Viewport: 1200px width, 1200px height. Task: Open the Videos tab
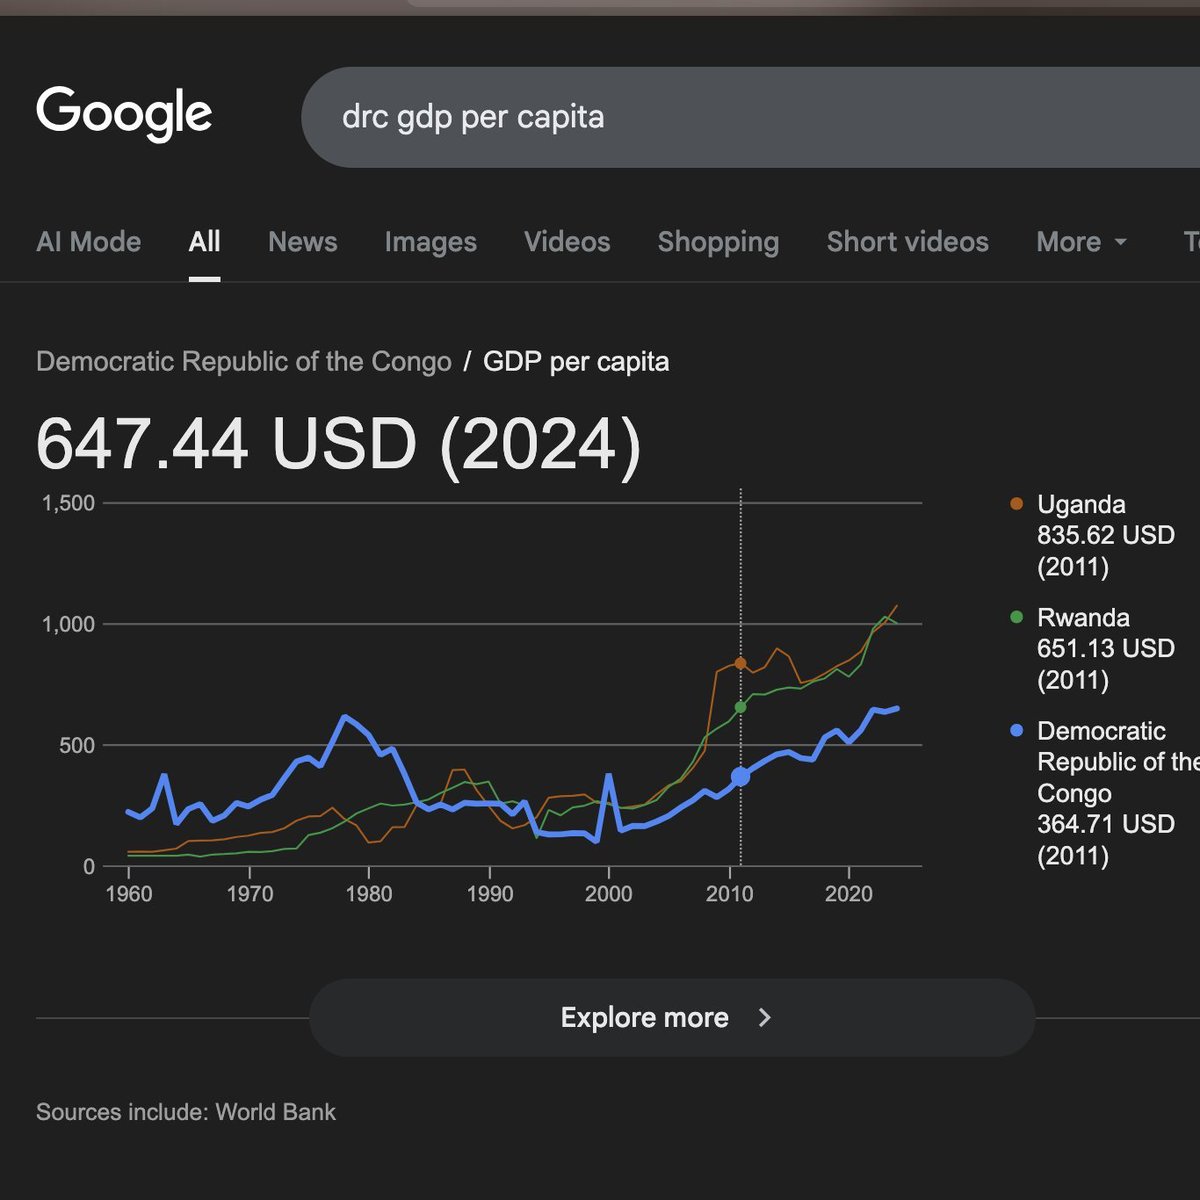pos(567,242)
